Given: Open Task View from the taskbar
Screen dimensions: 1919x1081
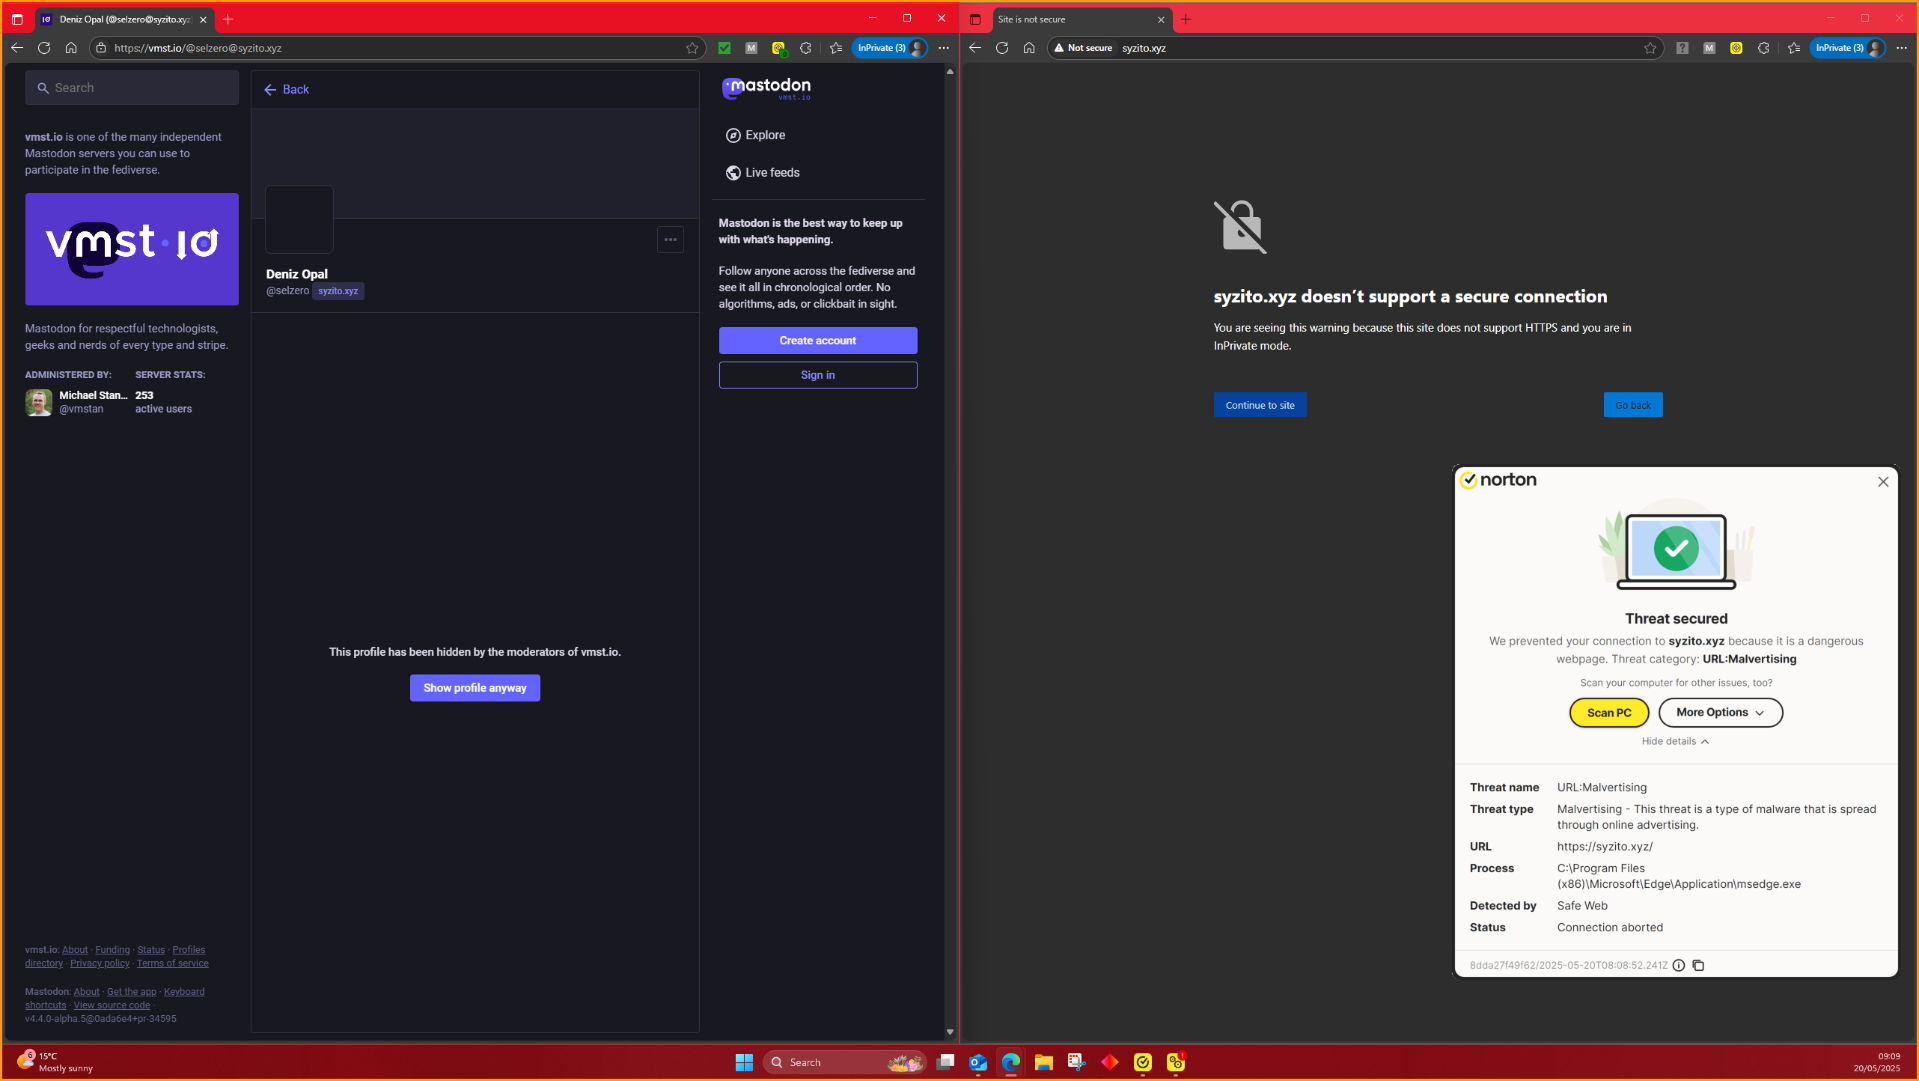Looking at the screenshot, I should point(945,1062).
